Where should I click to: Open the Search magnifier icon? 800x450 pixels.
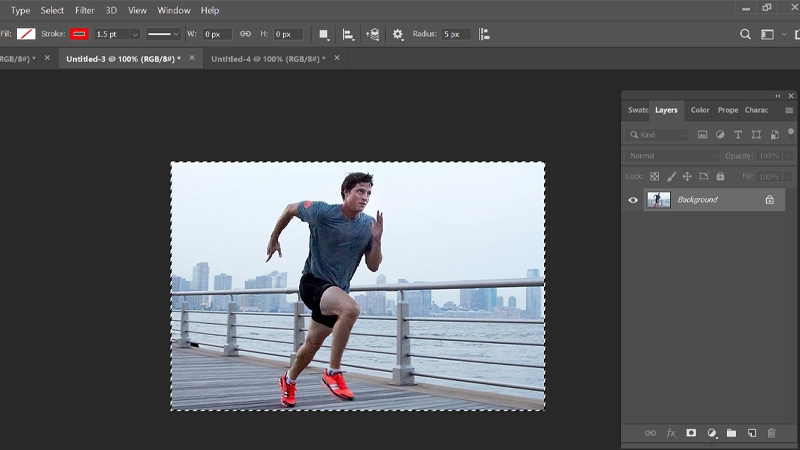pos(745,34)
